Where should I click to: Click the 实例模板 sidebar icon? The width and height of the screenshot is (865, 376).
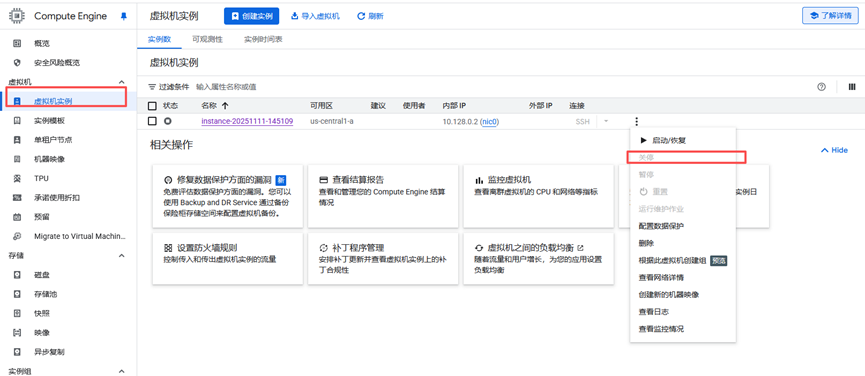click(17, 121)
